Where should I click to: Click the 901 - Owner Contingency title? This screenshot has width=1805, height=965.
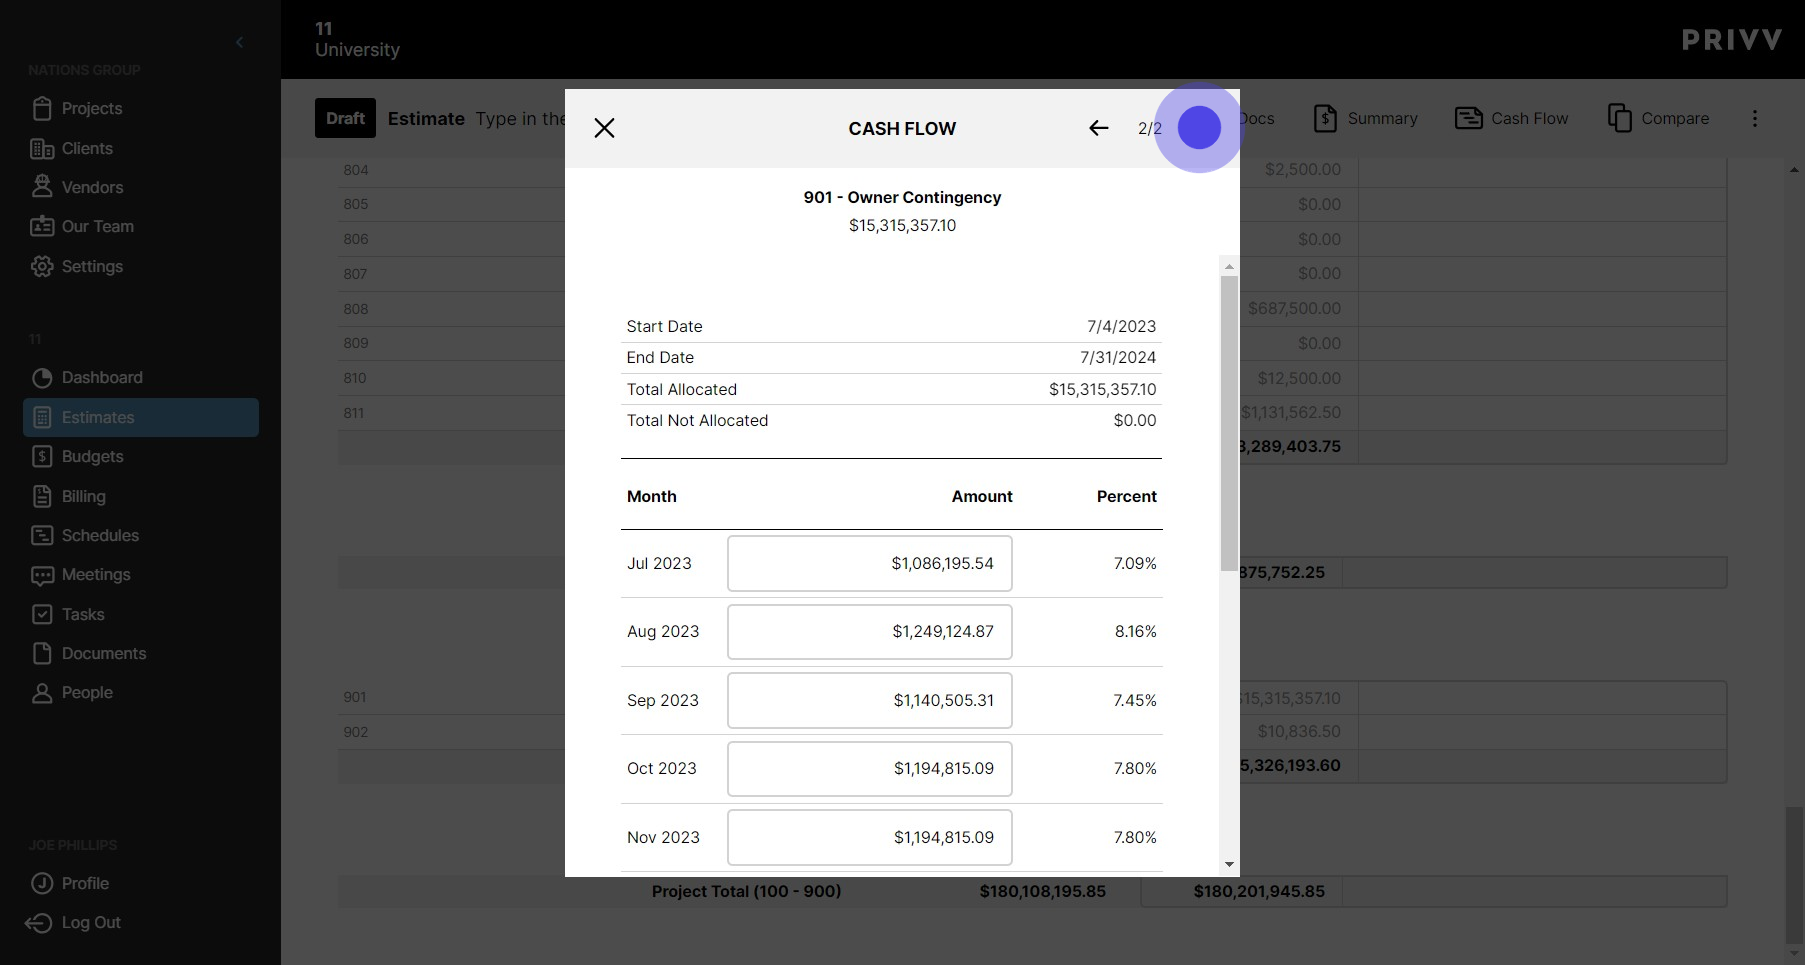[902, 197]
